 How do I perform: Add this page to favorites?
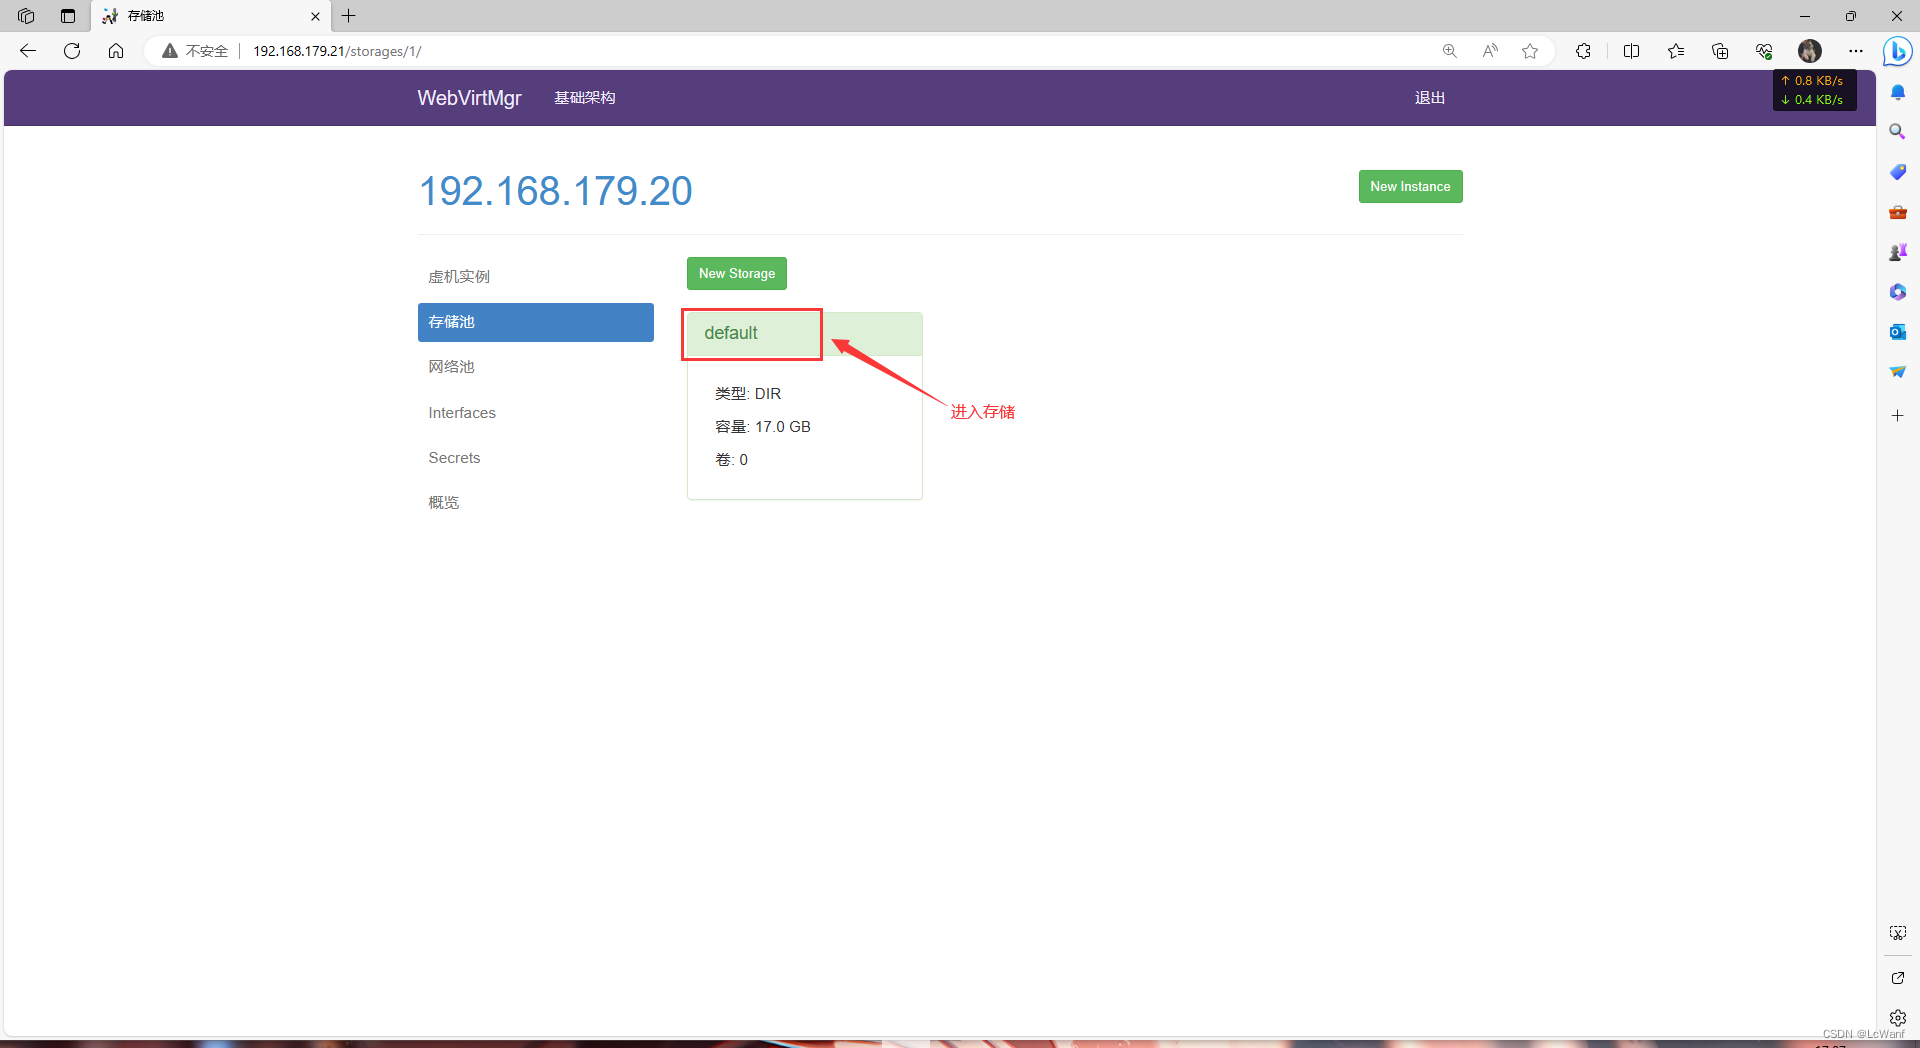click(1530, 51)
